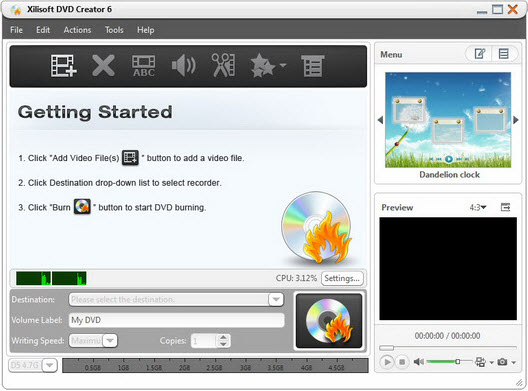
Task: Click the inline Burn icon in step 3
Action: pos(82,206)
